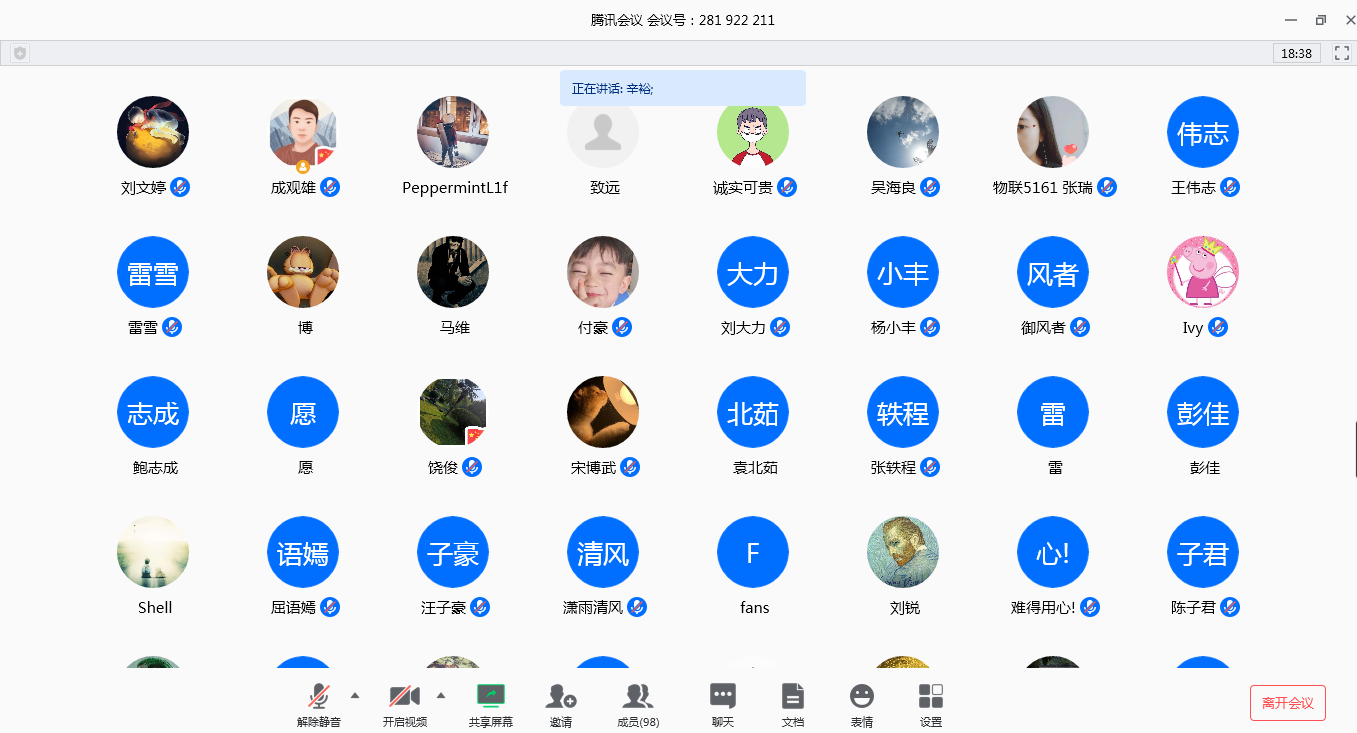Expand the camera options arrow
This screenshot has width=1357, height=733.
click(441, 695)
